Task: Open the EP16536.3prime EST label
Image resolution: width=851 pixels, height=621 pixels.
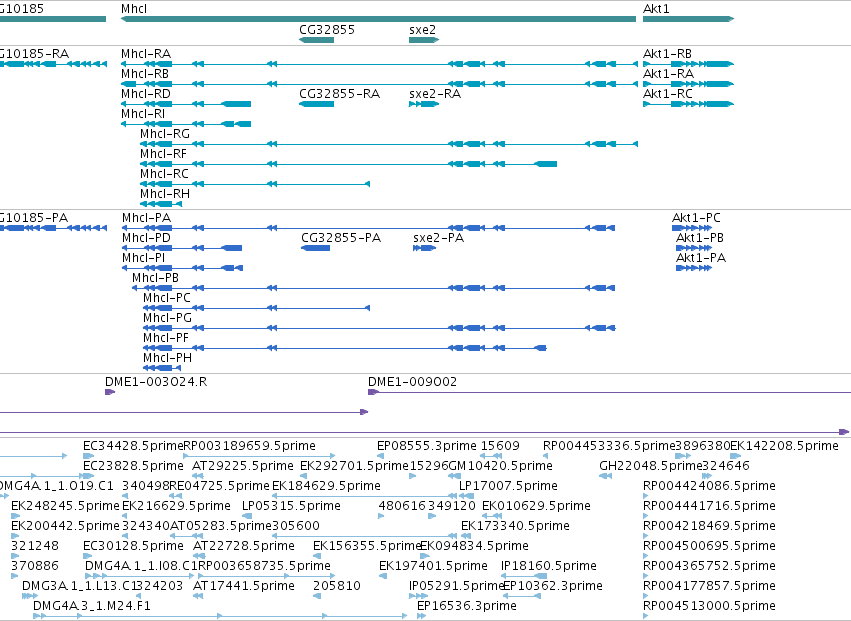Action: pyautogui.click(x=467, y=607)
